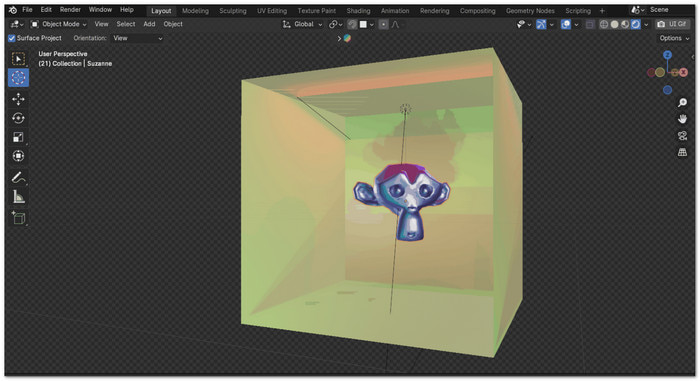Viewport: 700px width, 381px height.
Task: Toggle X-Ray mode
Action: point(590,25)
